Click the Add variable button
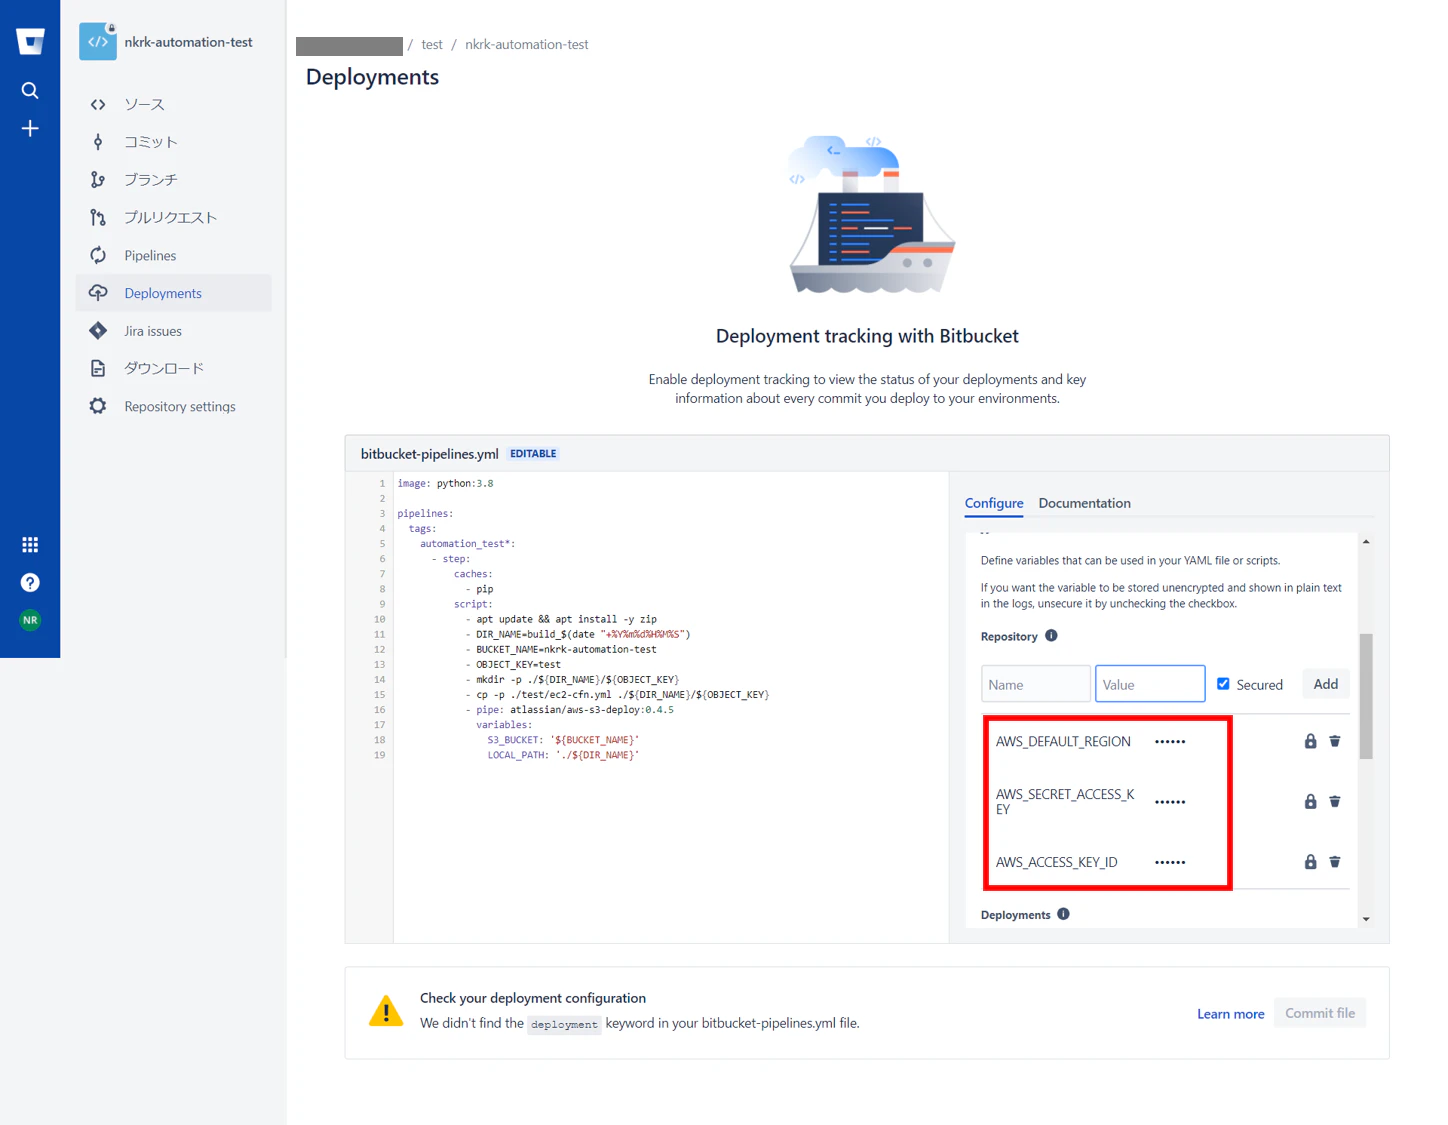 pyautogui.click(x=1326, y=684)
